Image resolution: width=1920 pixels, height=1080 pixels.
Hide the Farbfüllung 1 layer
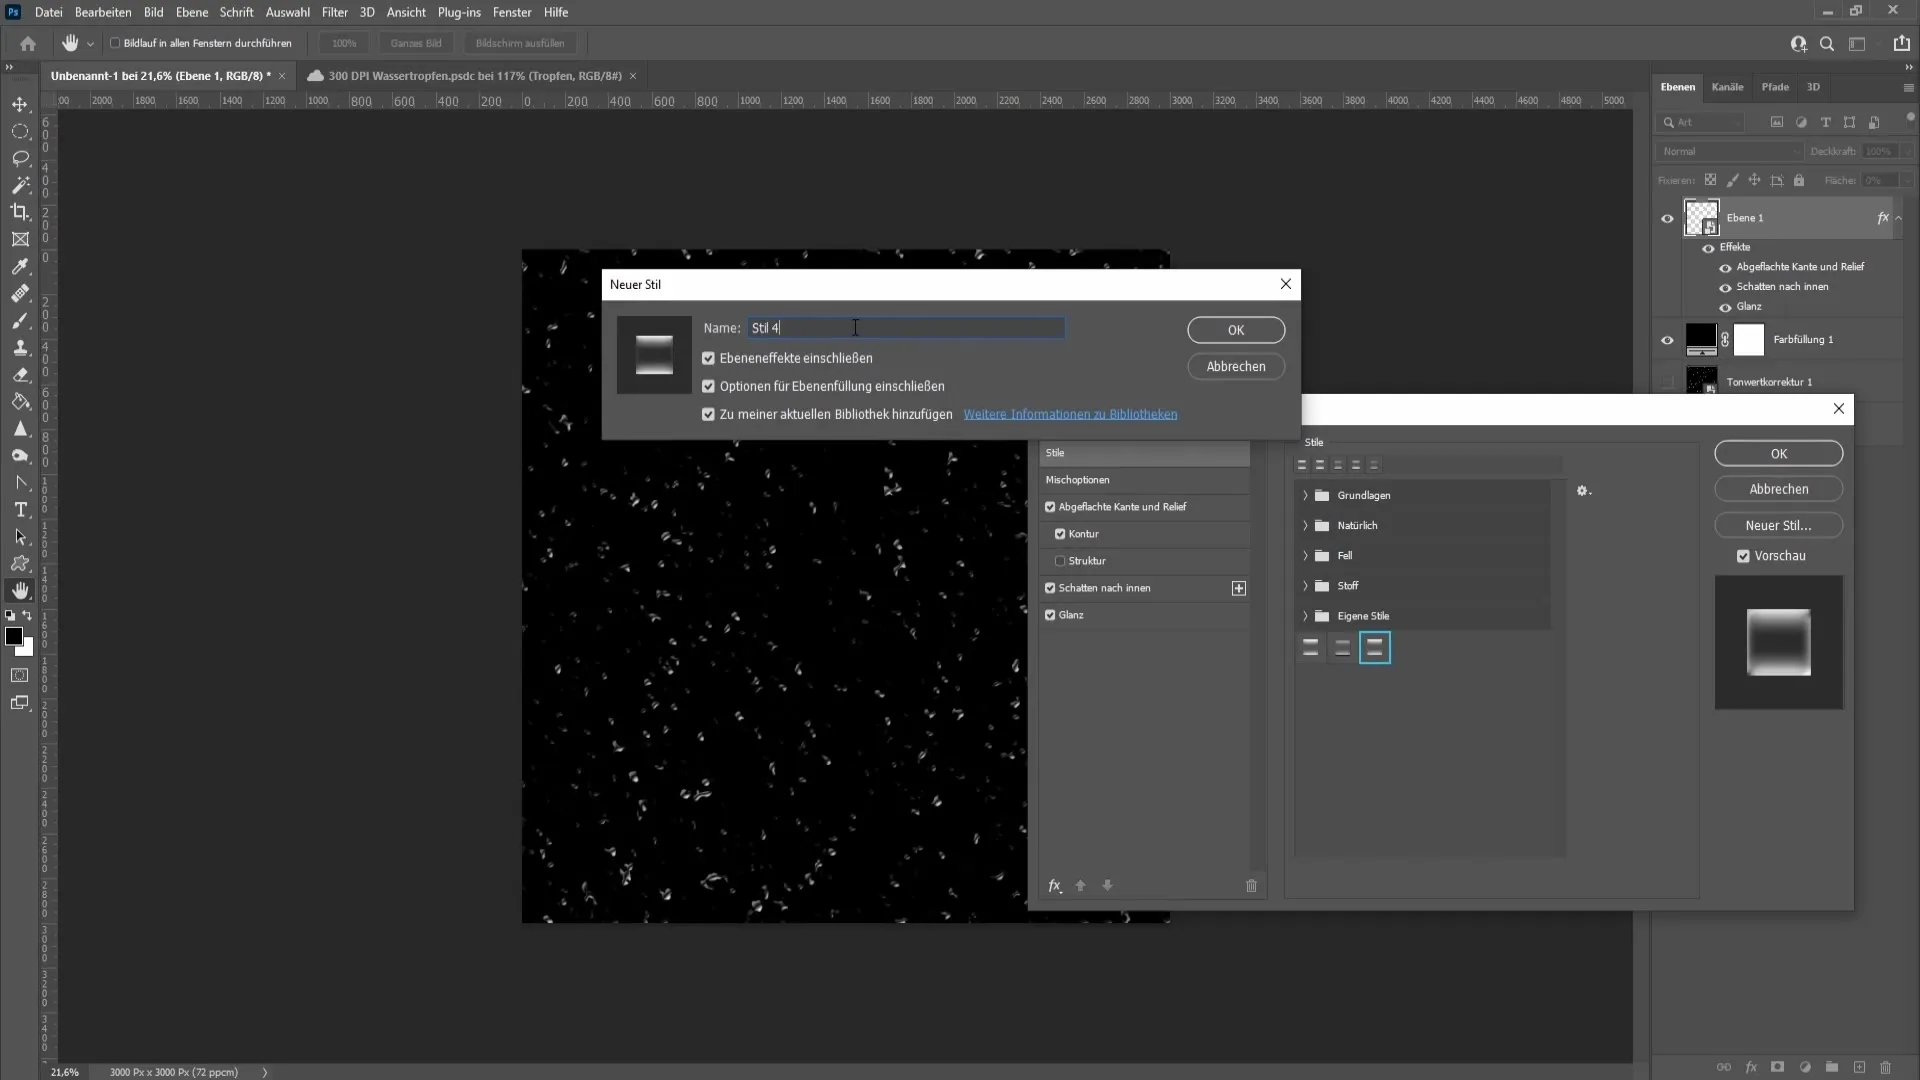1667,340
